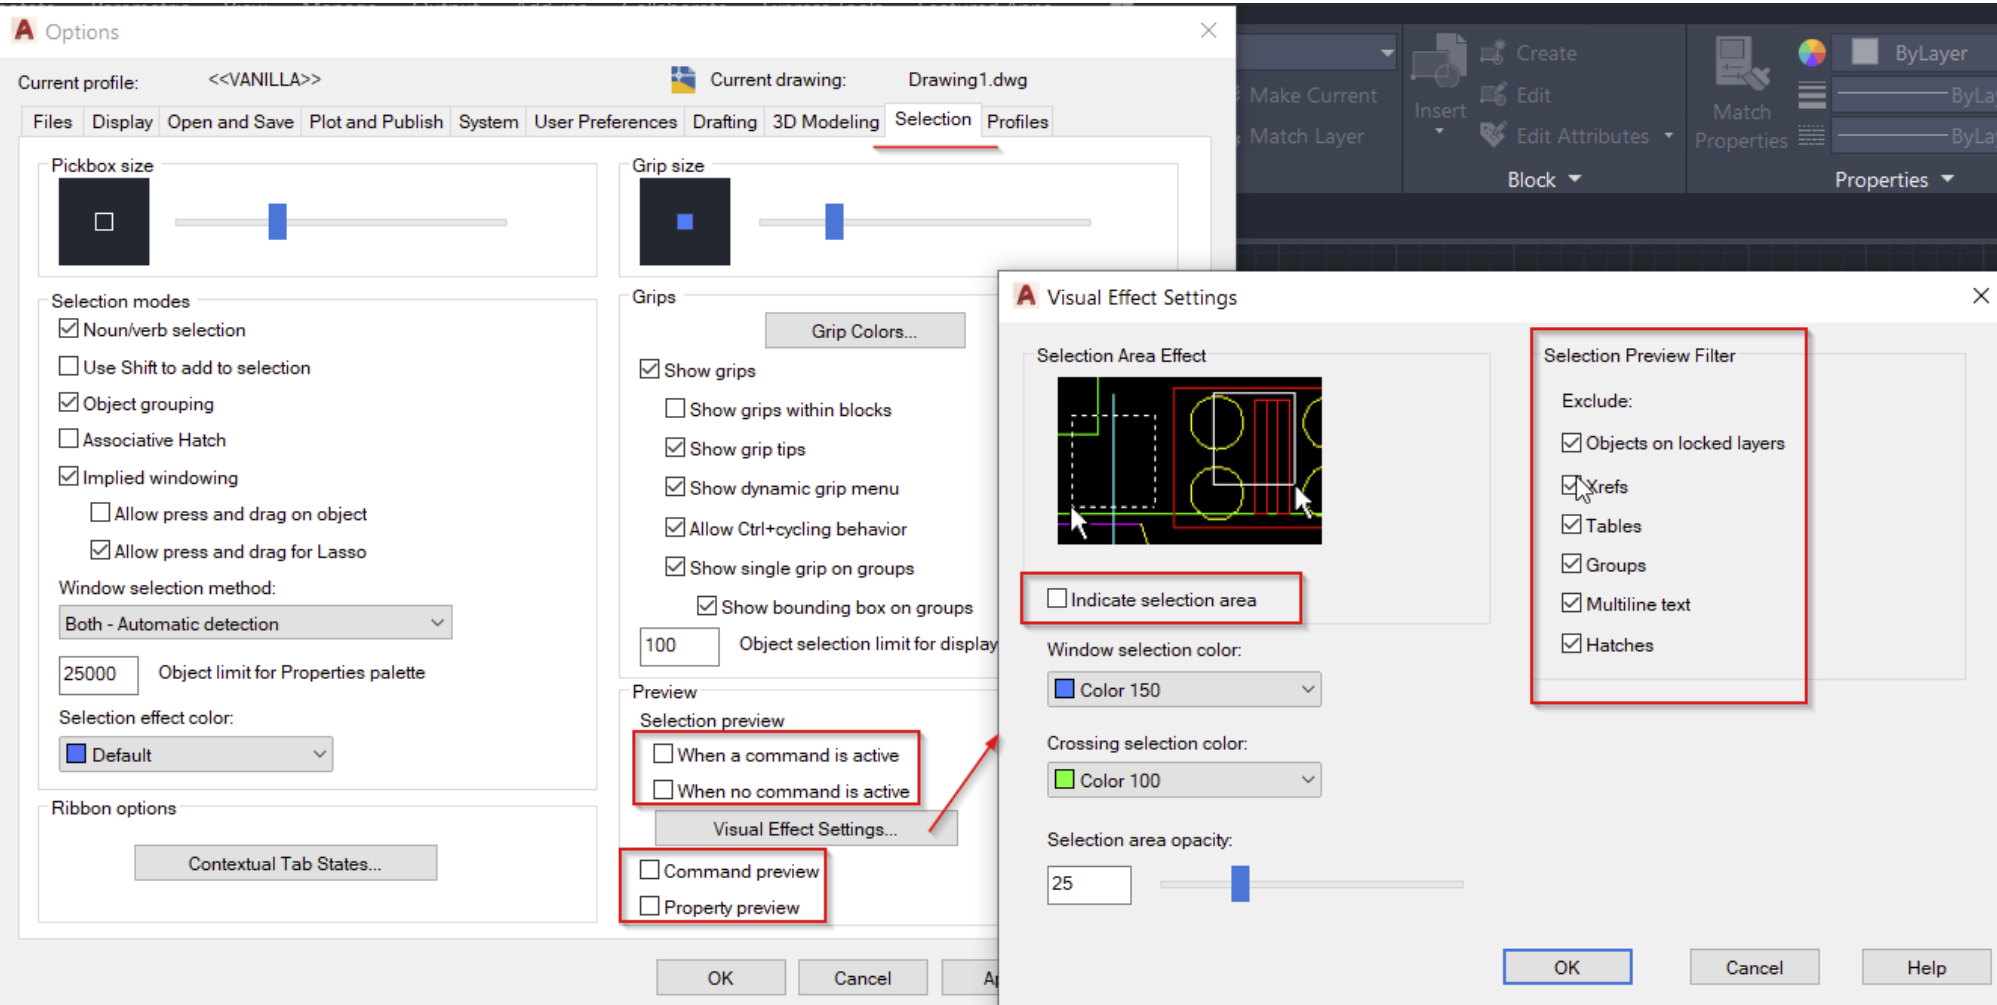Click the Edit block icon

click(1492, 95)
